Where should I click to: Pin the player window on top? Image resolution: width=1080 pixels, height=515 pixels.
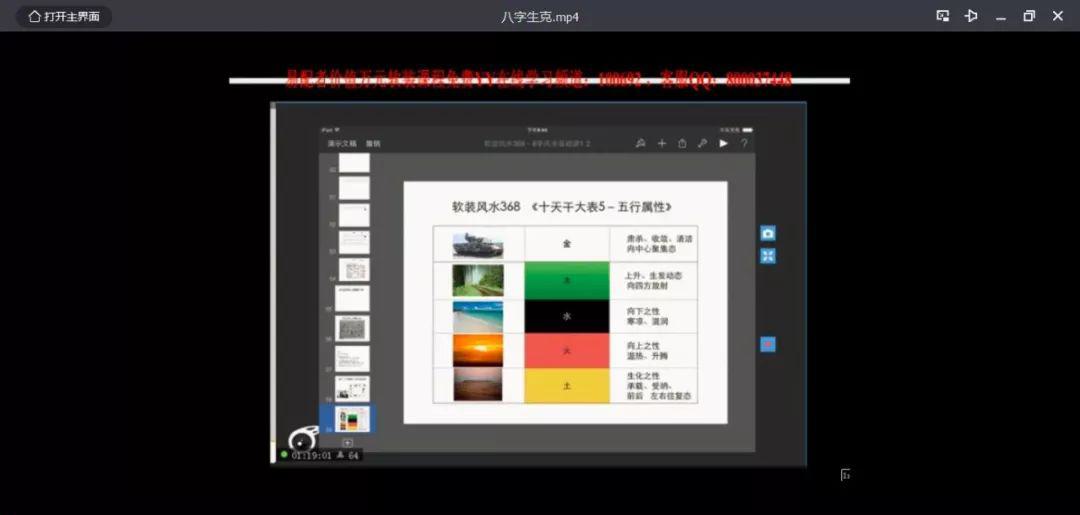tap(971, 16)
